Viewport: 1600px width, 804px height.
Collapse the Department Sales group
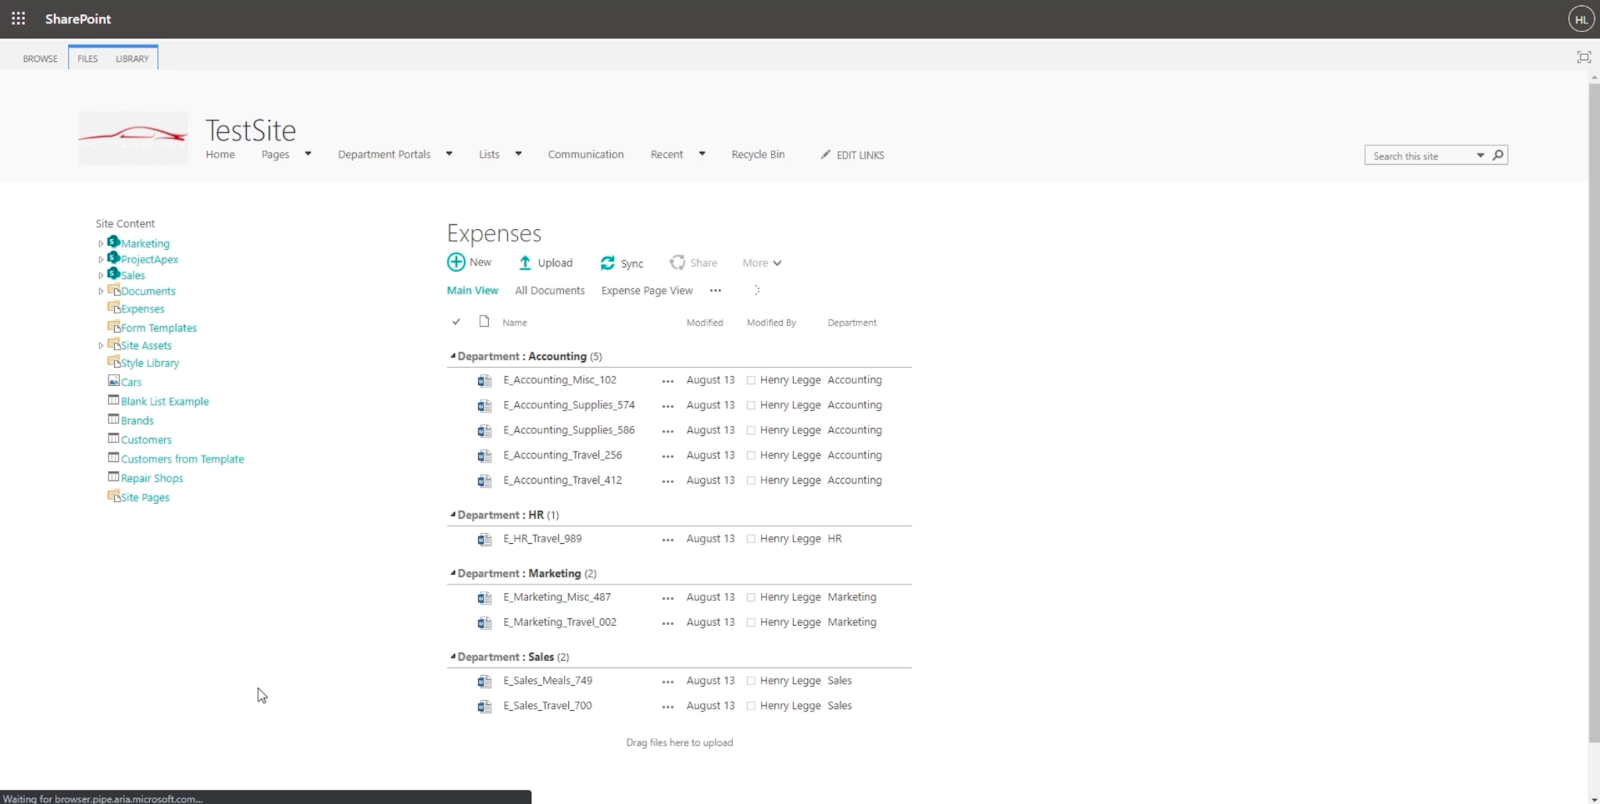pos(453,657)
